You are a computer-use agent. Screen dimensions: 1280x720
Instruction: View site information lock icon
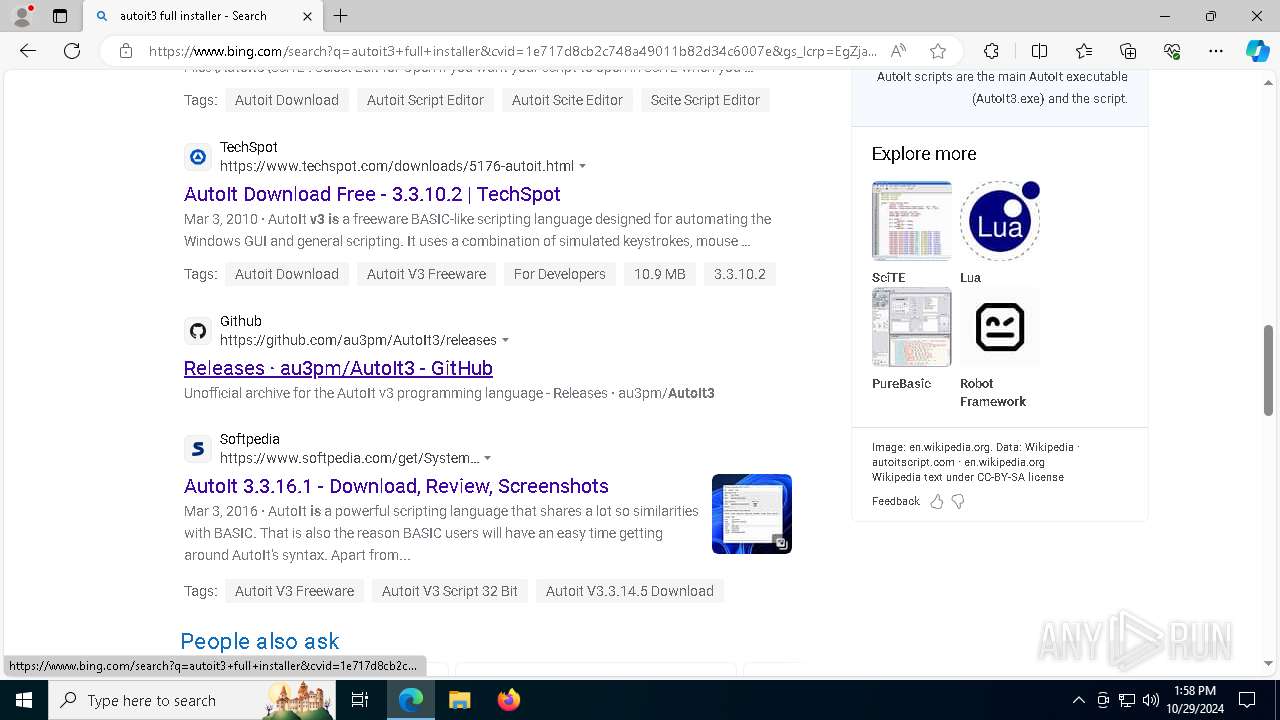[x=126, y=51]
